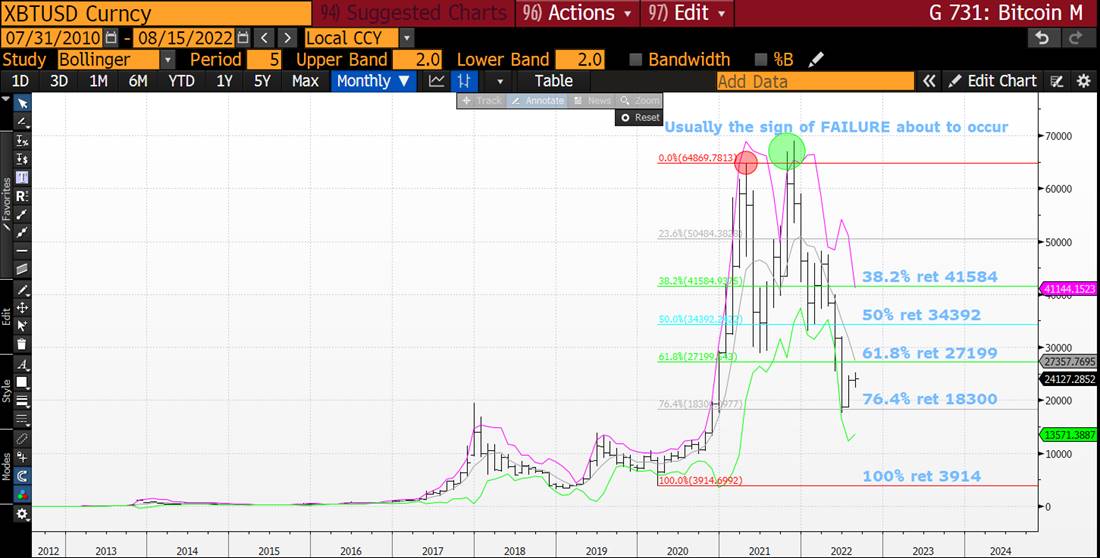The width and height of the screenshot is (1100, 558).
Task: Toggle the News overlay button
Action: tap(592, 101)
